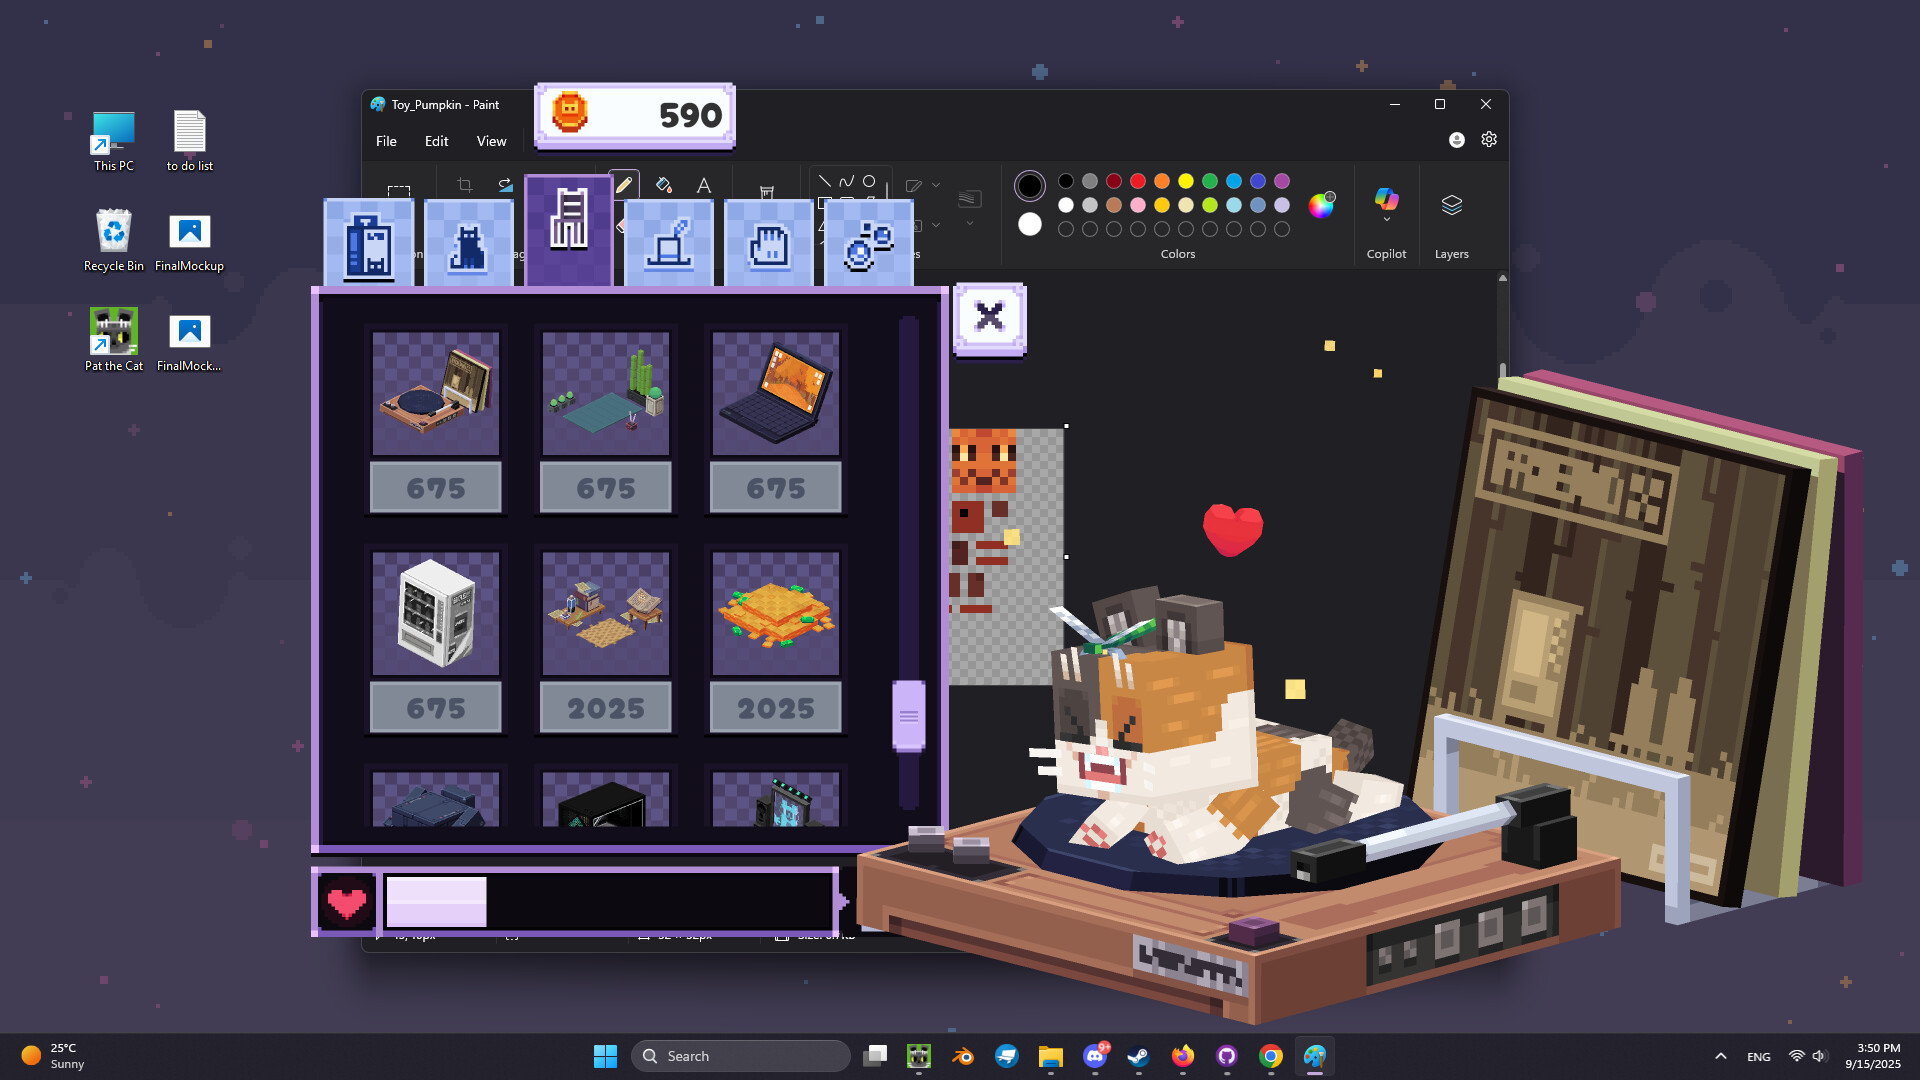Select the Fill with color bucket tool
Screen dimensions: 1920x1080
coord(662,185)
